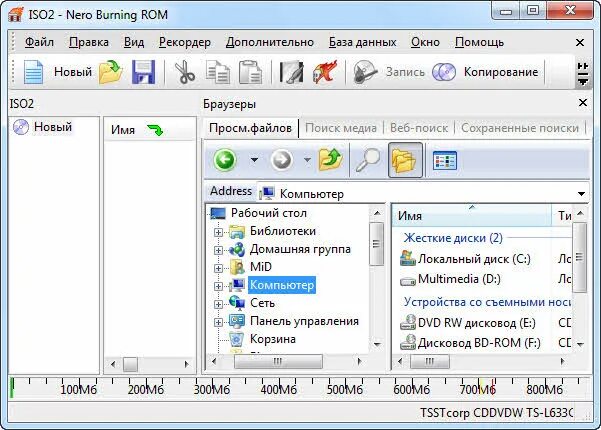The image size is (601, 430).
Task: Sort by the Имя column header in browser
Action: (x=472, y=216)
